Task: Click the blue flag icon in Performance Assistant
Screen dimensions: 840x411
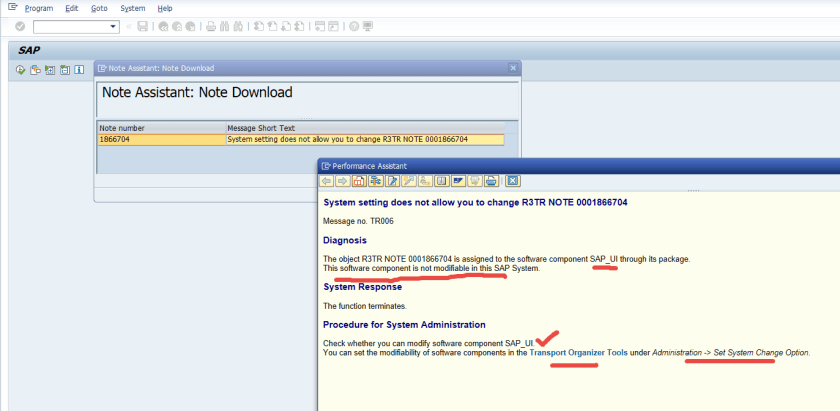Action: pyautogui.click(x=459, y=181)
